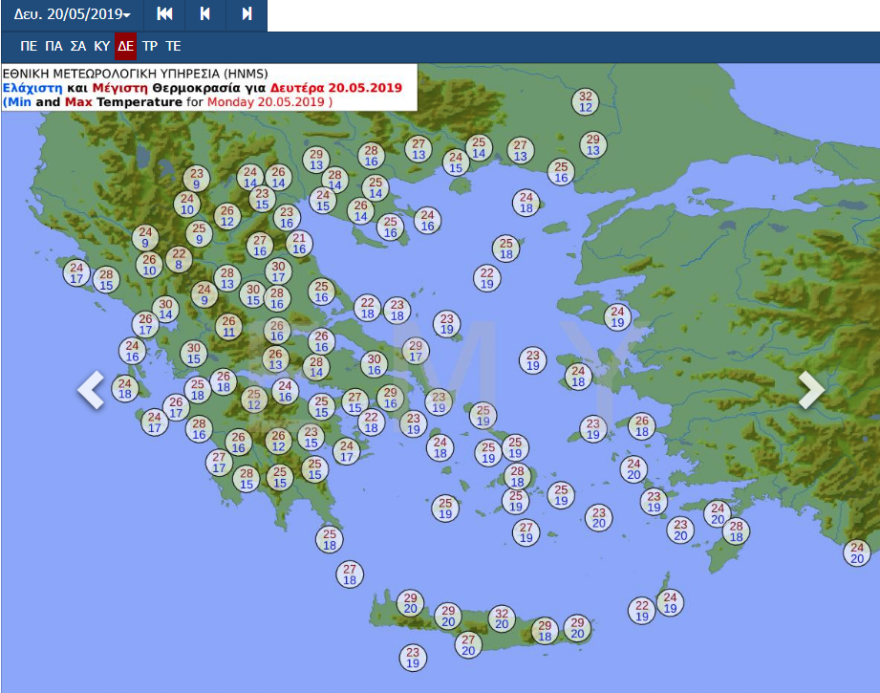The image size is (880, 693).
Task: Select the highlighted ΔΕ day tab
Action: tap(125, 46)
